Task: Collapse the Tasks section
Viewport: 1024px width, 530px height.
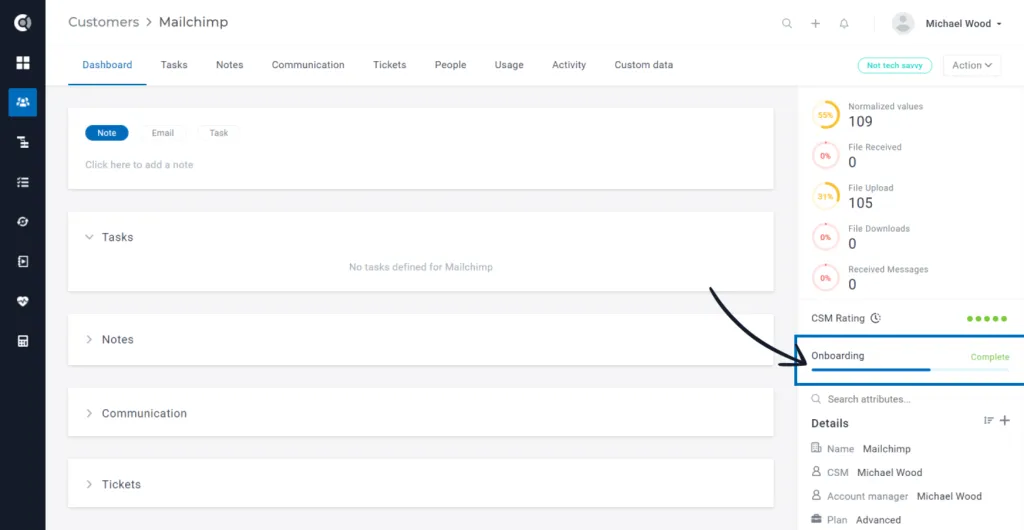Action: click(x=89, y=237)
